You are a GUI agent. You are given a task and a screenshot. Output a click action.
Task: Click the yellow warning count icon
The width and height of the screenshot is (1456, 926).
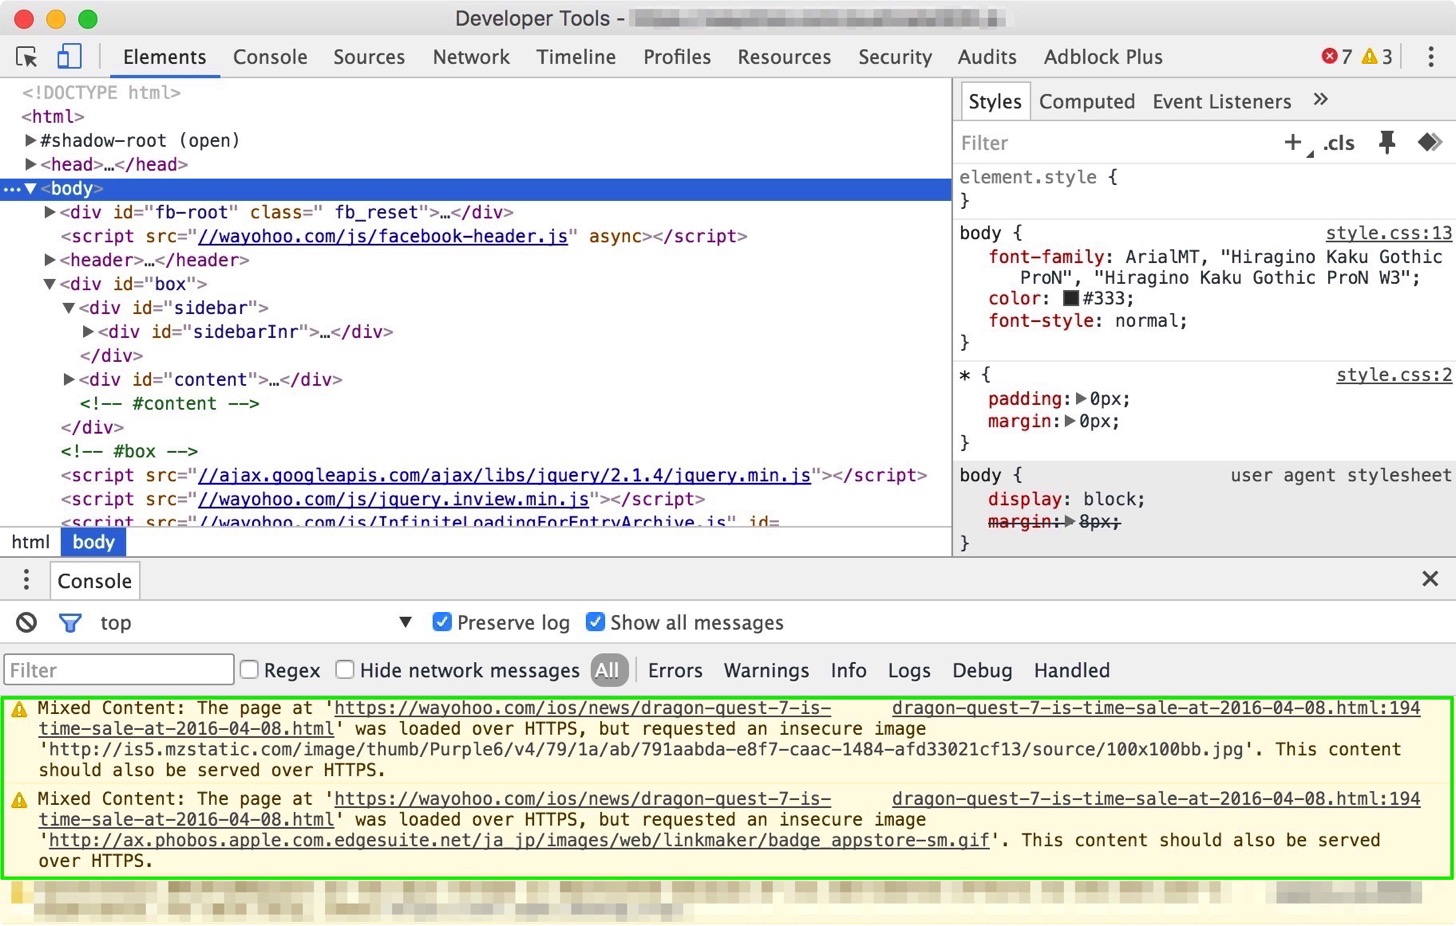[1370, 56]
